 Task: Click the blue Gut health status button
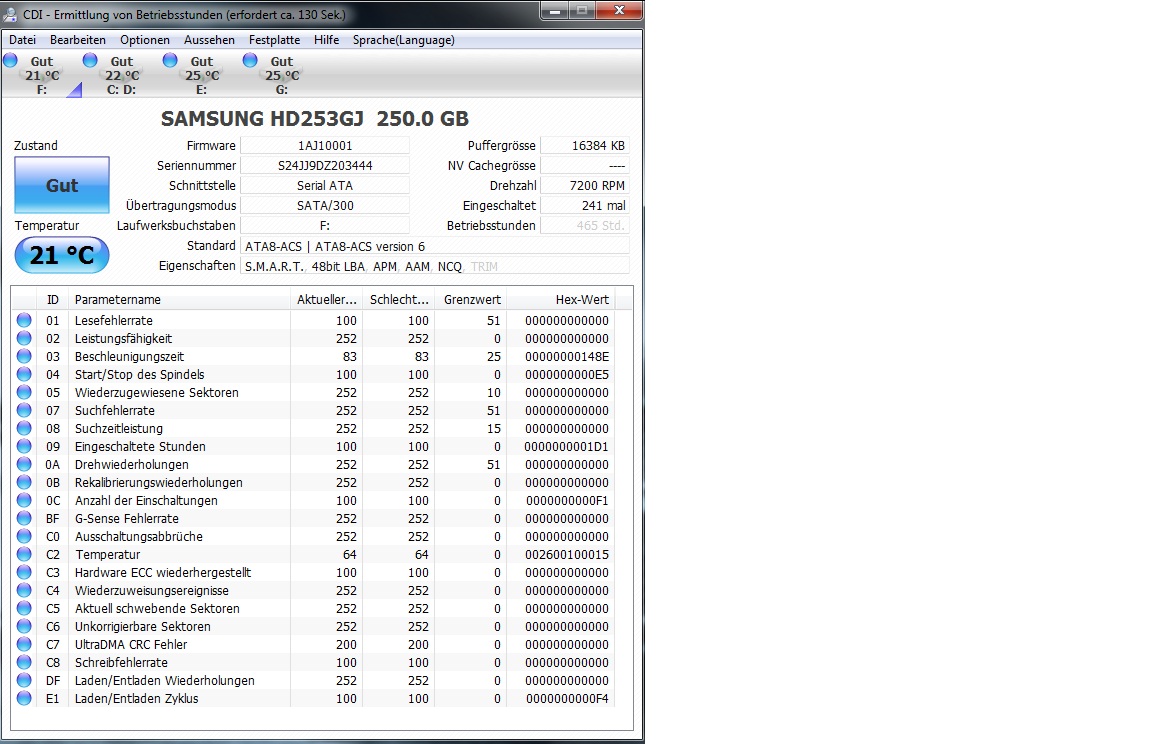62,185
